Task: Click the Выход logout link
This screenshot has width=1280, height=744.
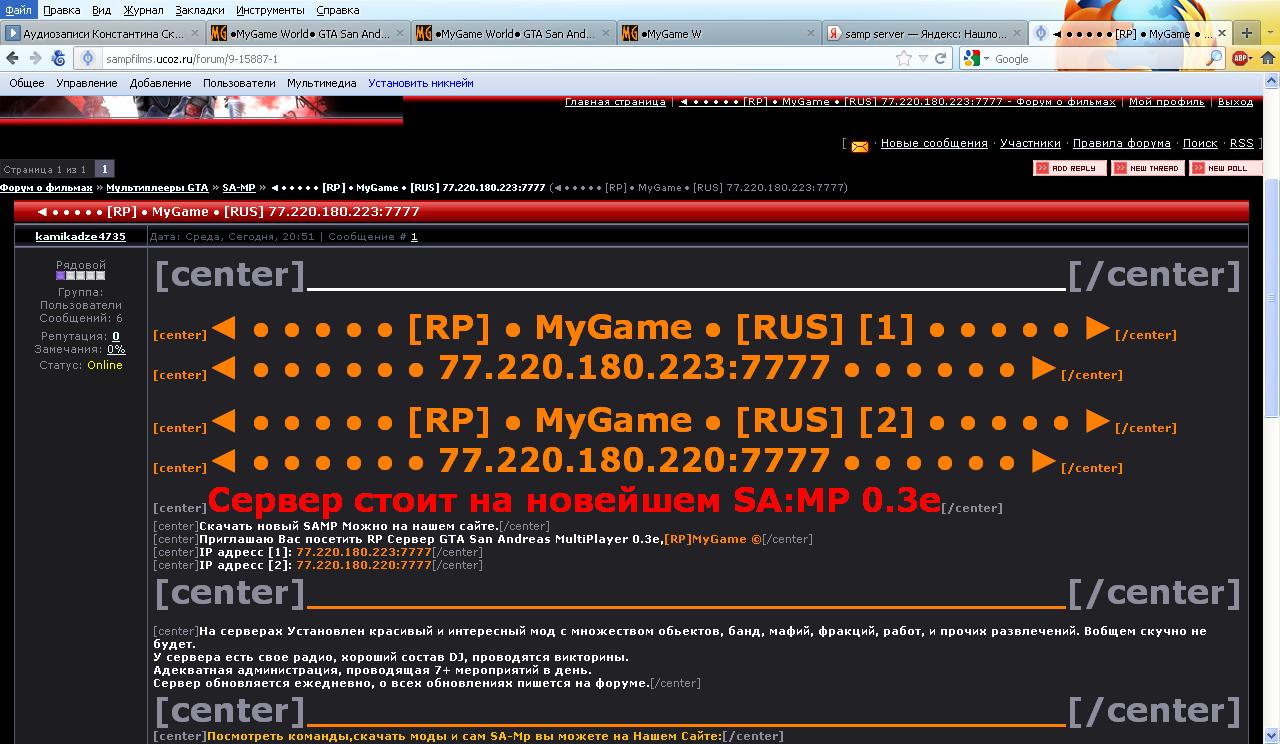Action: pos(1236,102)
